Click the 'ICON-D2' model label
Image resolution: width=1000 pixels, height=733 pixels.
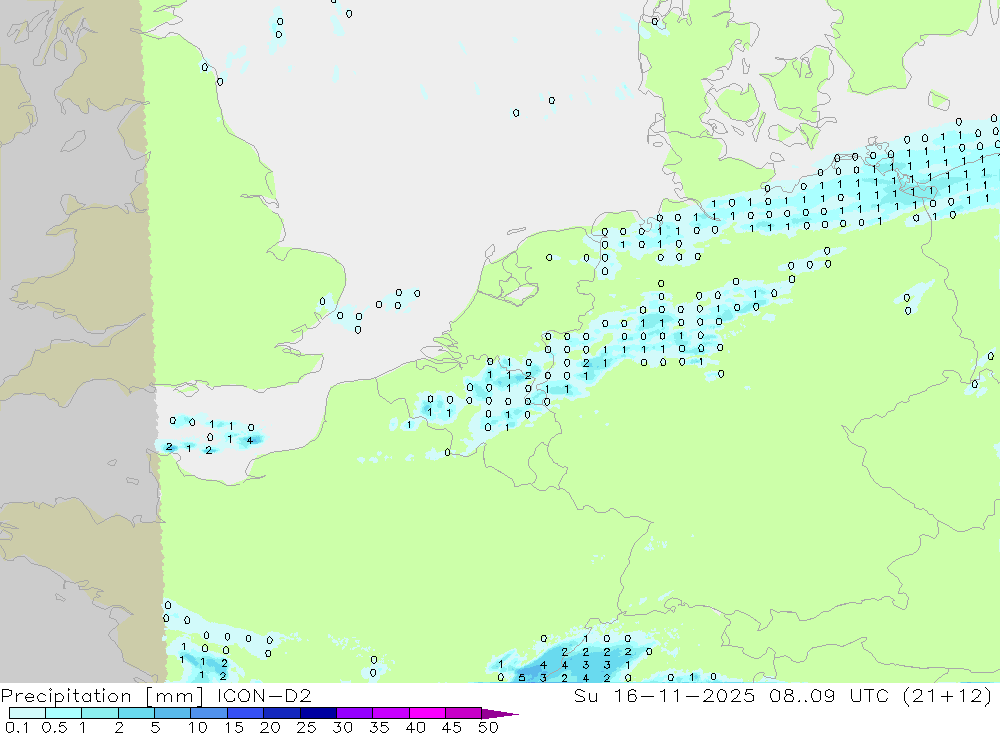(x=264, y=695)
